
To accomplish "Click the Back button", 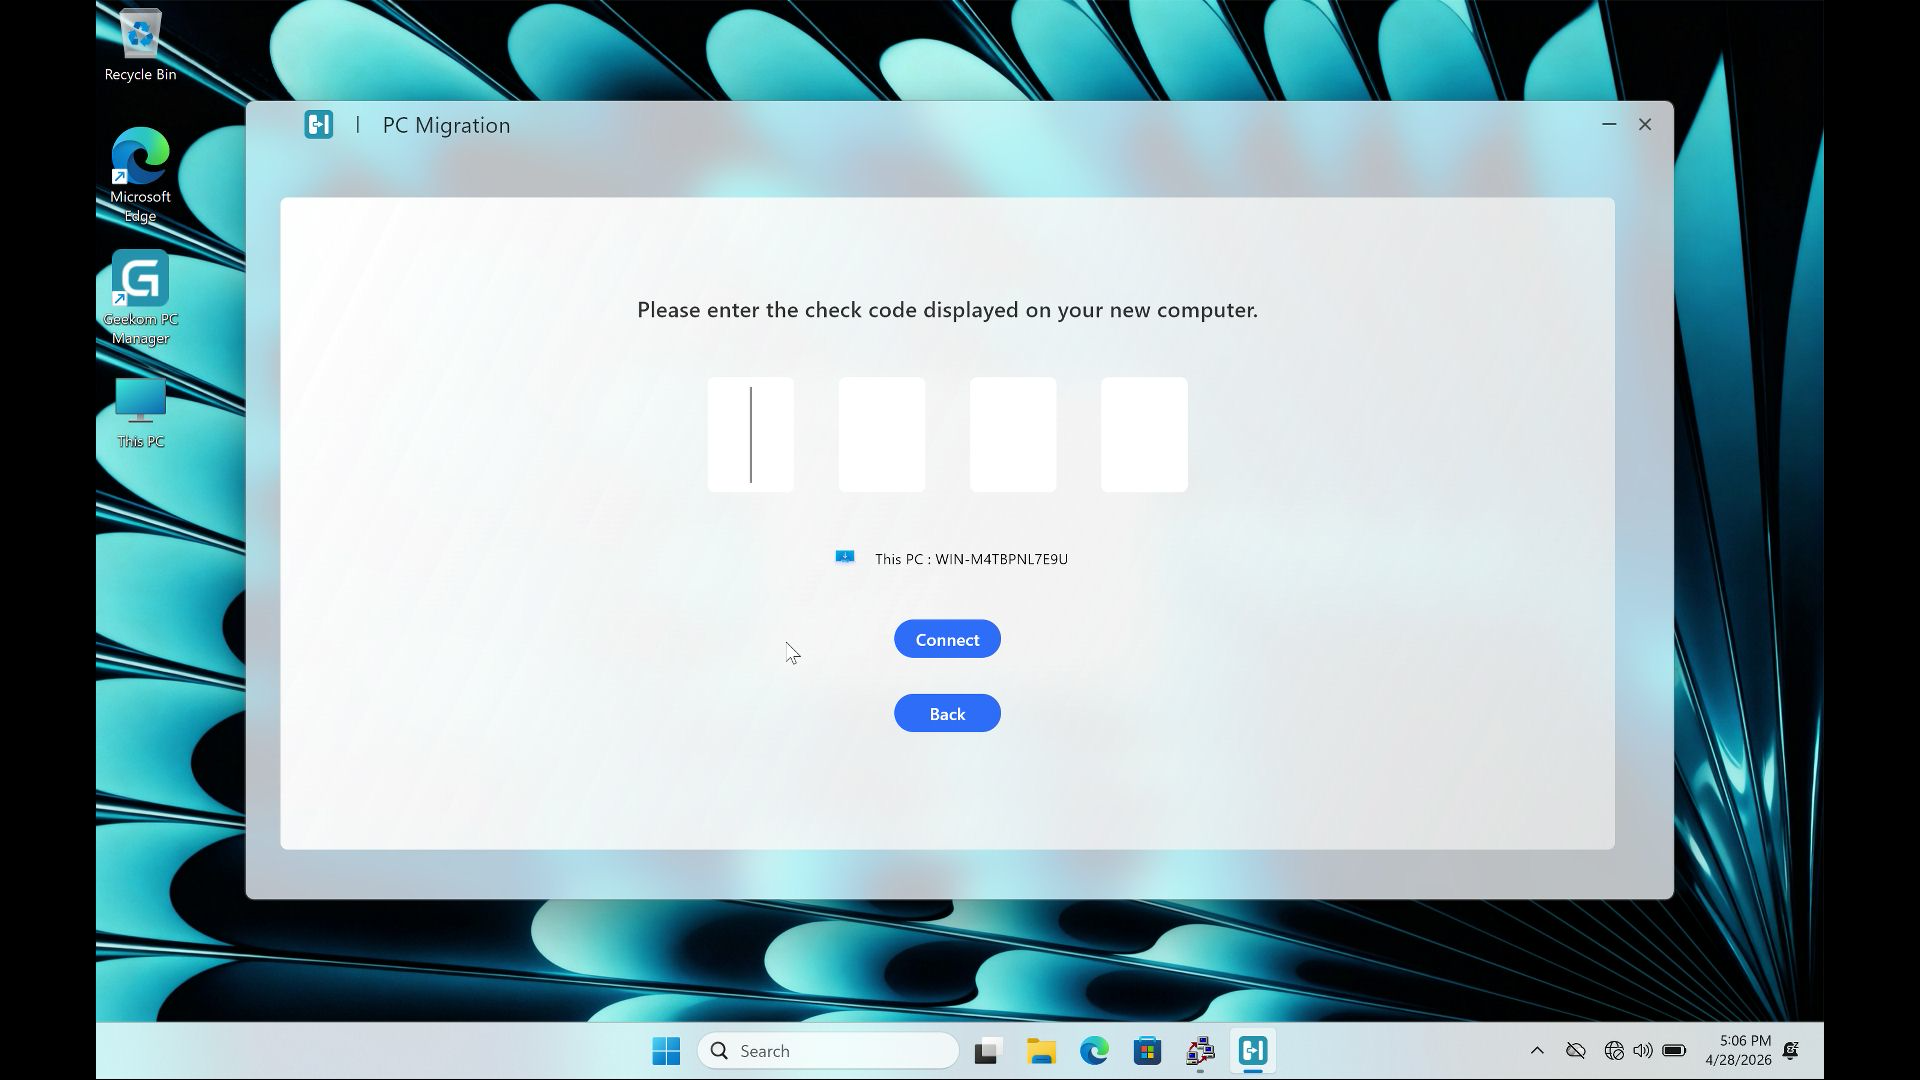I will coord(947,713).
